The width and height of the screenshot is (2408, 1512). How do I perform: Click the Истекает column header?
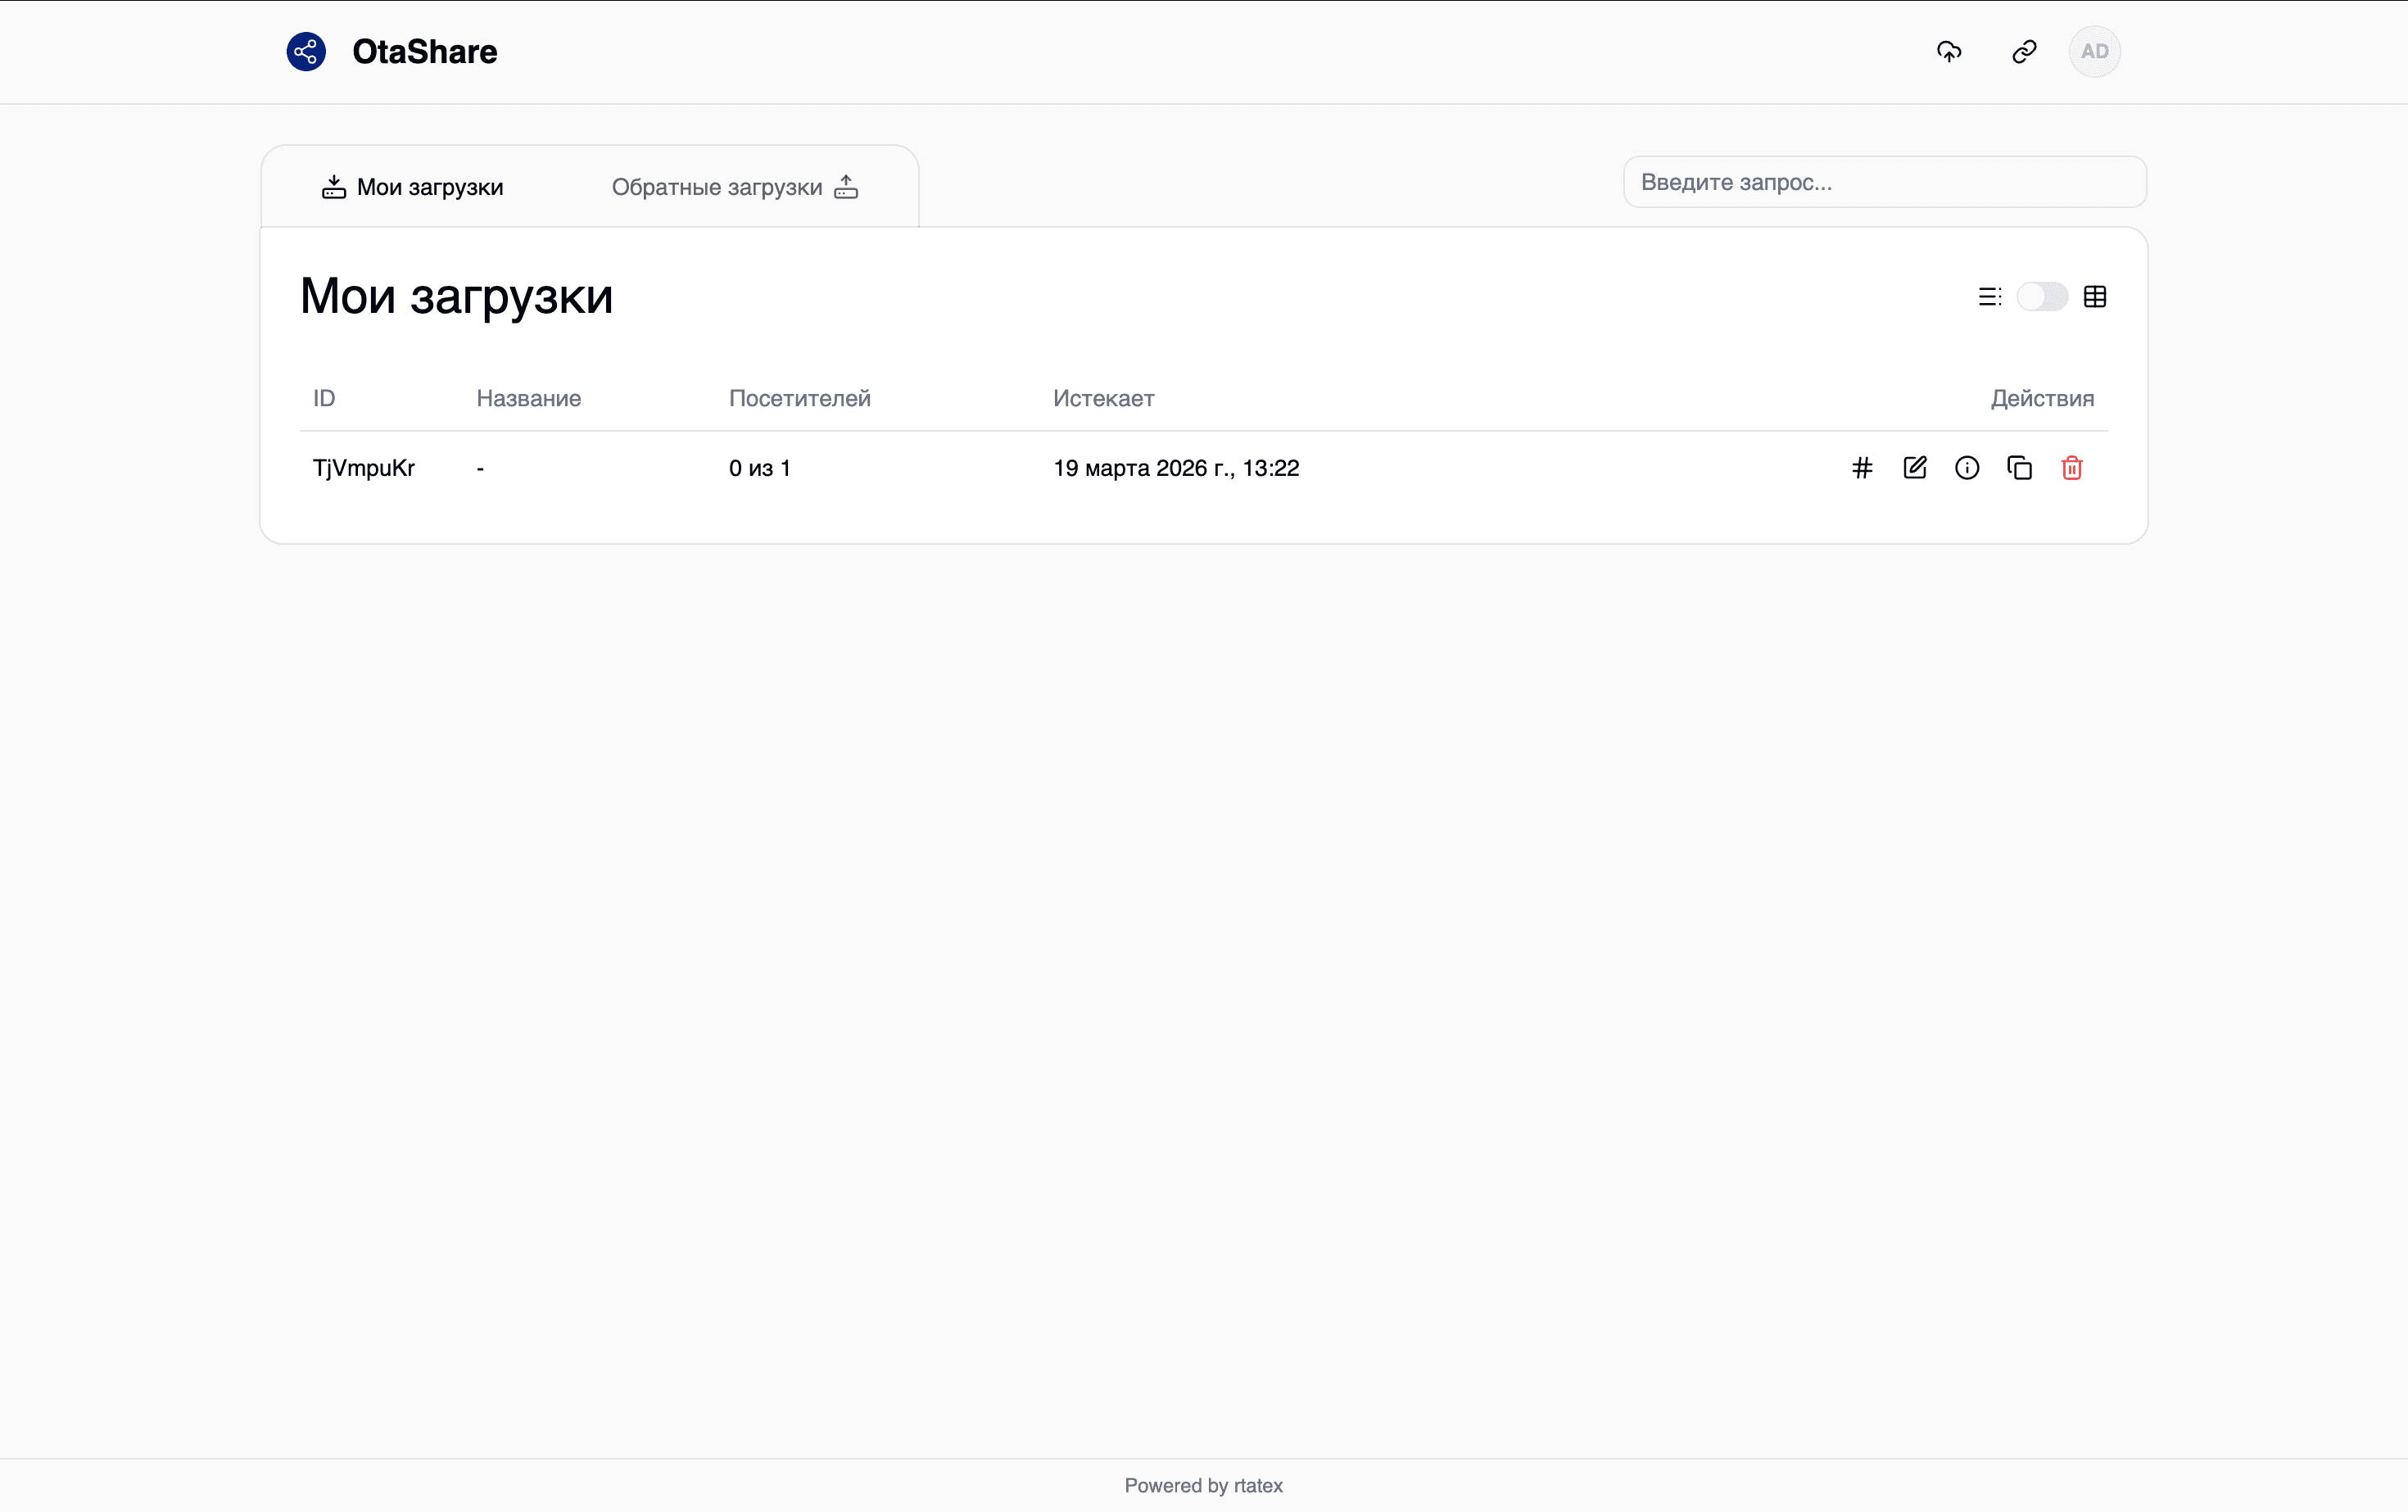click(1104, 398)
